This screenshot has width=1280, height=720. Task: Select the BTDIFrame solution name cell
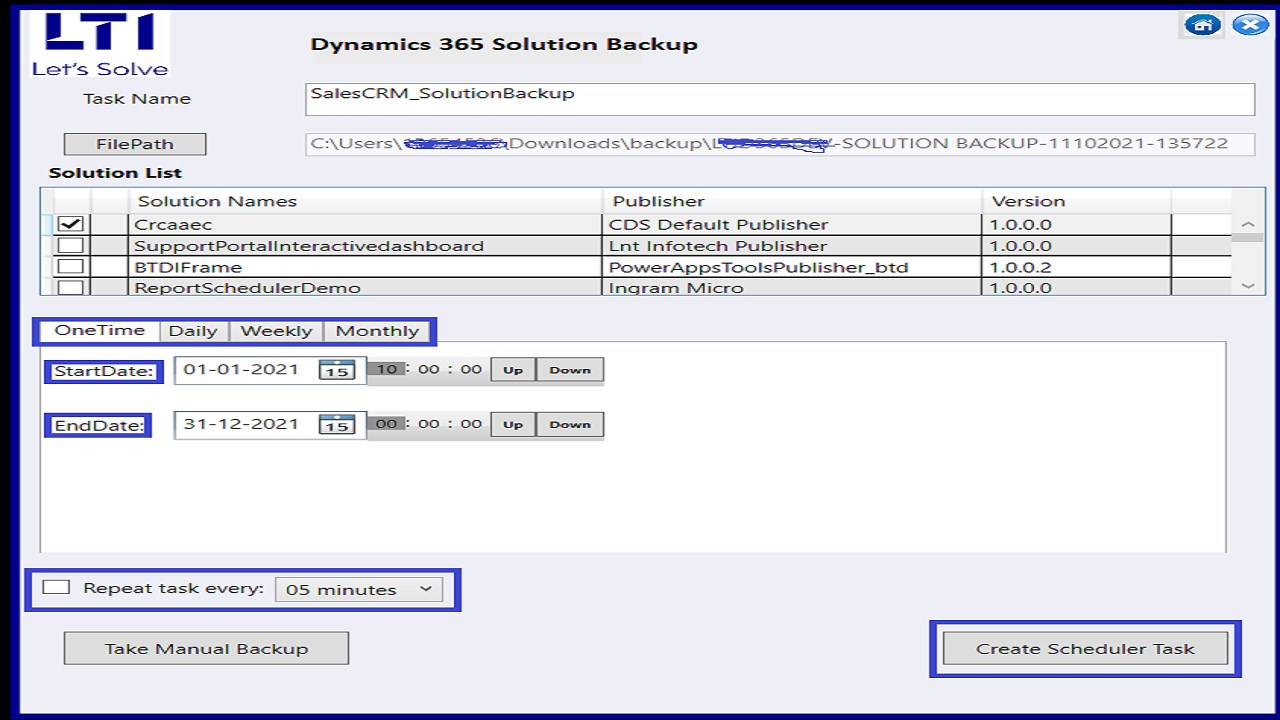366,267
